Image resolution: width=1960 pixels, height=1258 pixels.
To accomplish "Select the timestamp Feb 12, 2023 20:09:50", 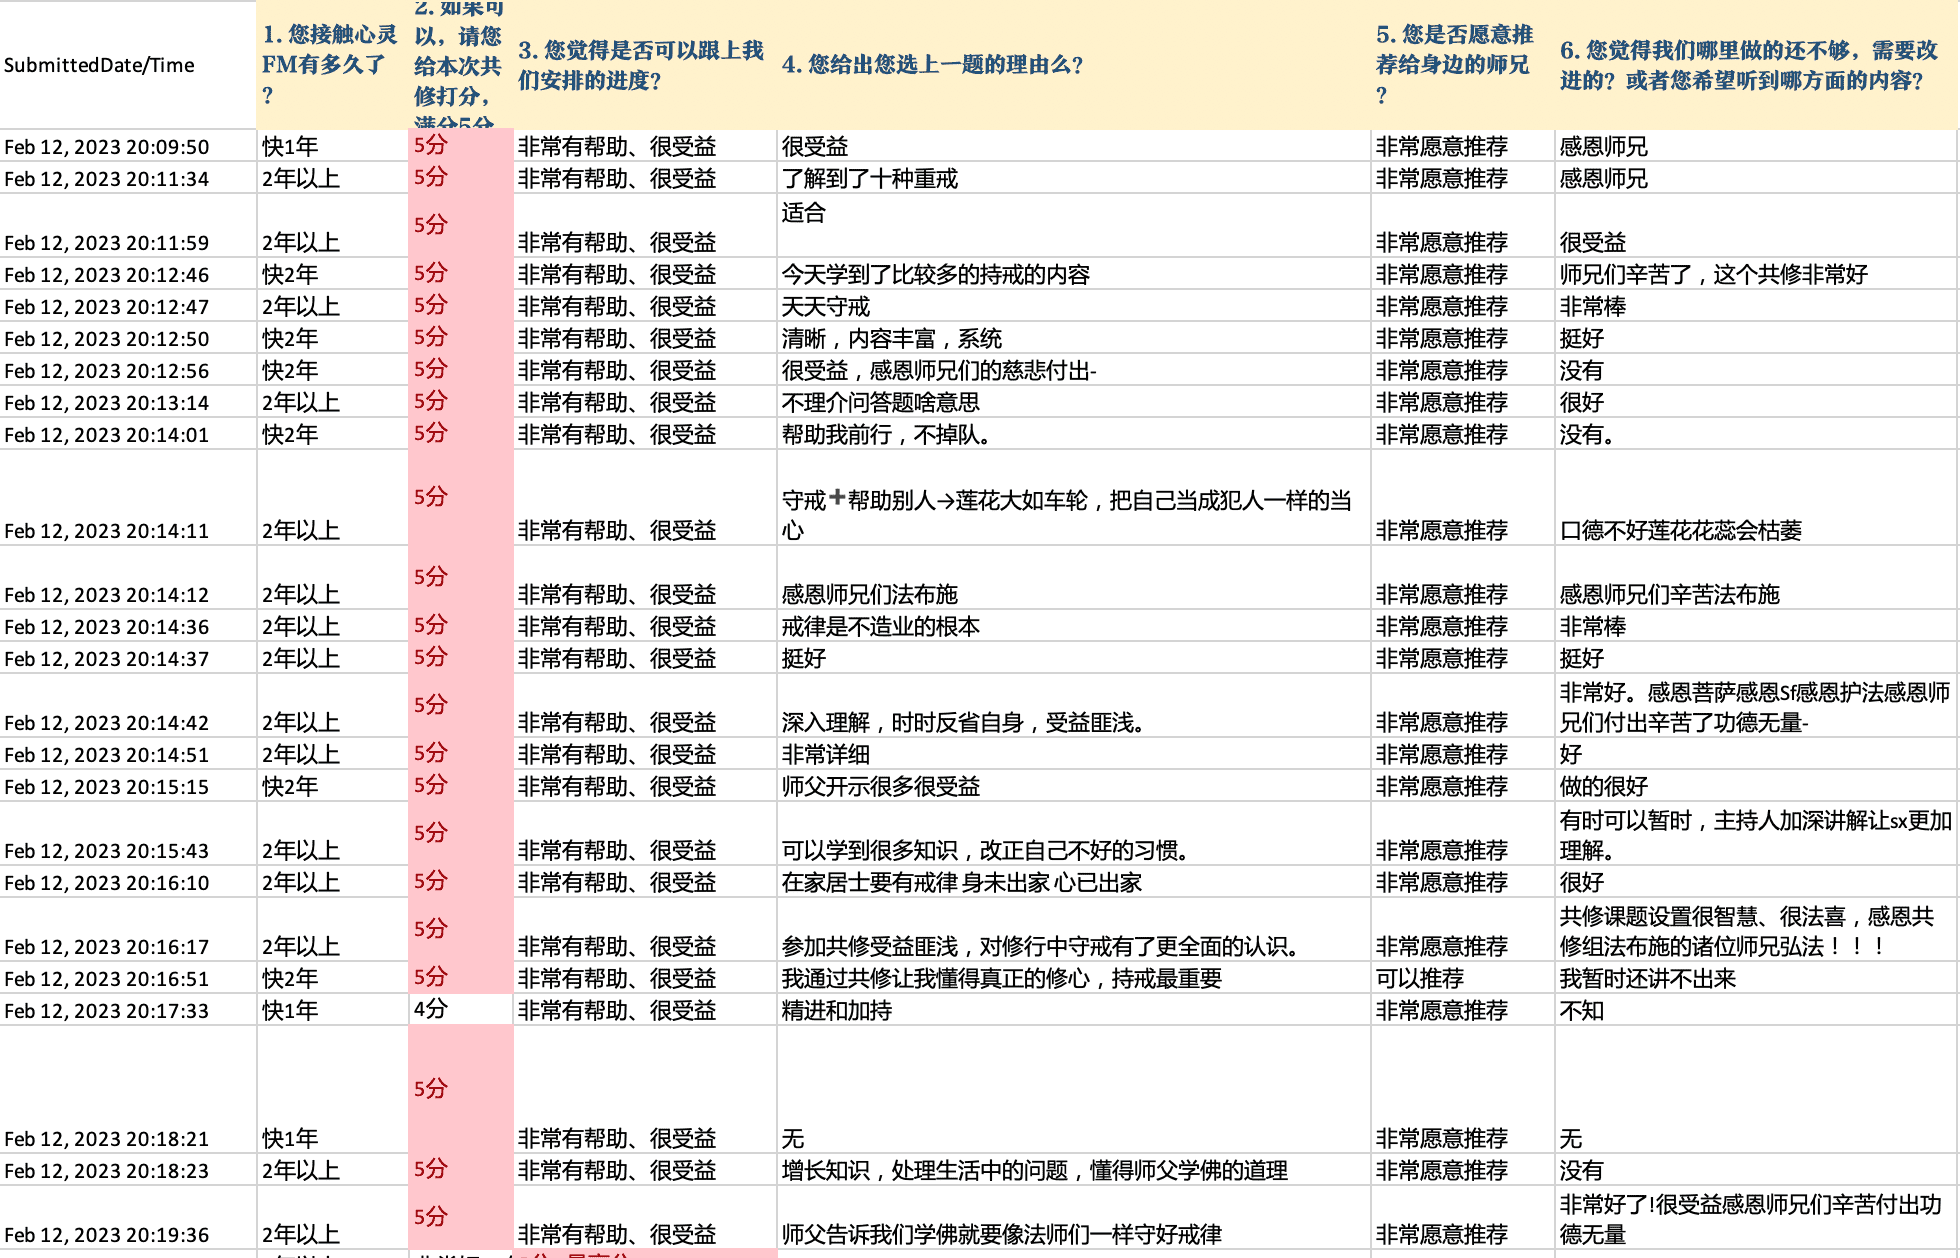I will pyautogui.click(x=107, y=147).
